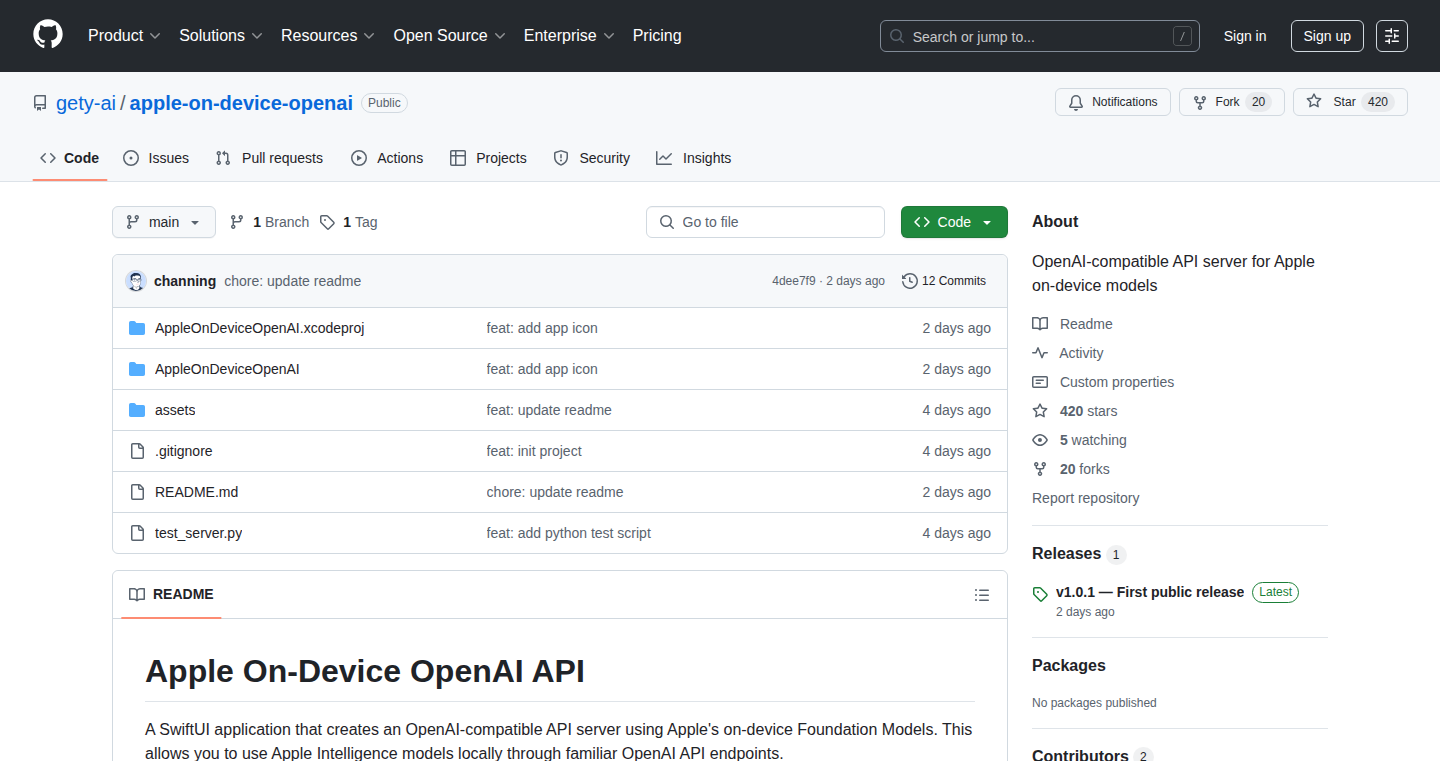Screen dimensions: 1440x761
Task: Open the AppleOnDeviceOpenAI.xcodeproj folder
Action: 259,328
